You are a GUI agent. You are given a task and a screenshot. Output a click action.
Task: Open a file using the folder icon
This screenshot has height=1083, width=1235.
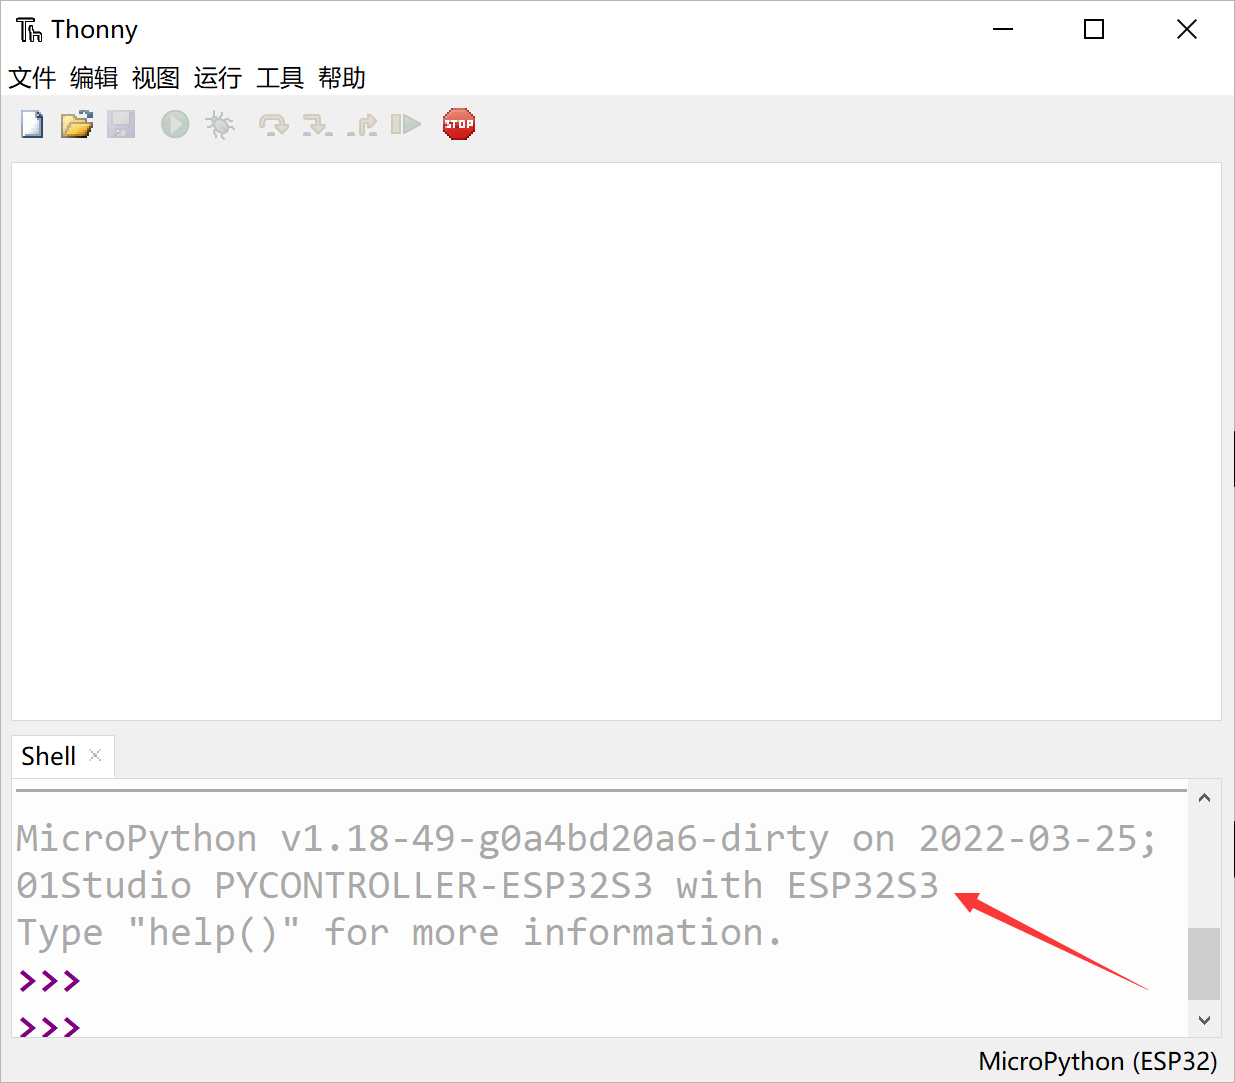coord(77,125)
